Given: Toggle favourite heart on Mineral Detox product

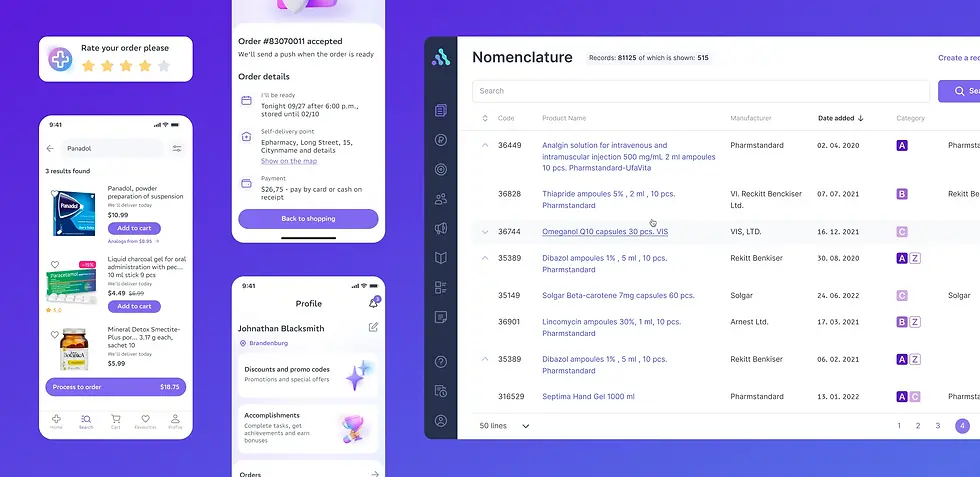Looking at the screenshot, I should click(54, 335).
